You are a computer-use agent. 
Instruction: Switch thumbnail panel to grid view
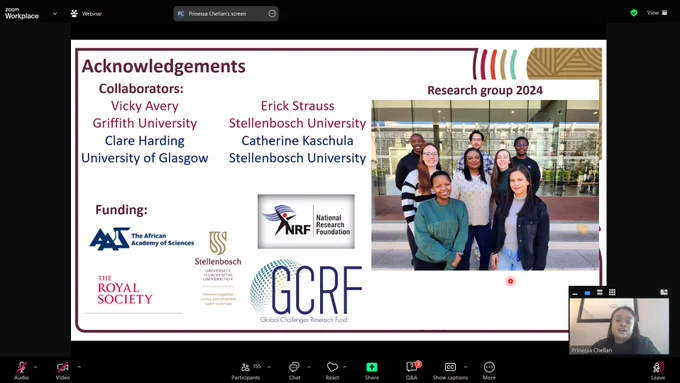click(612, 292)
